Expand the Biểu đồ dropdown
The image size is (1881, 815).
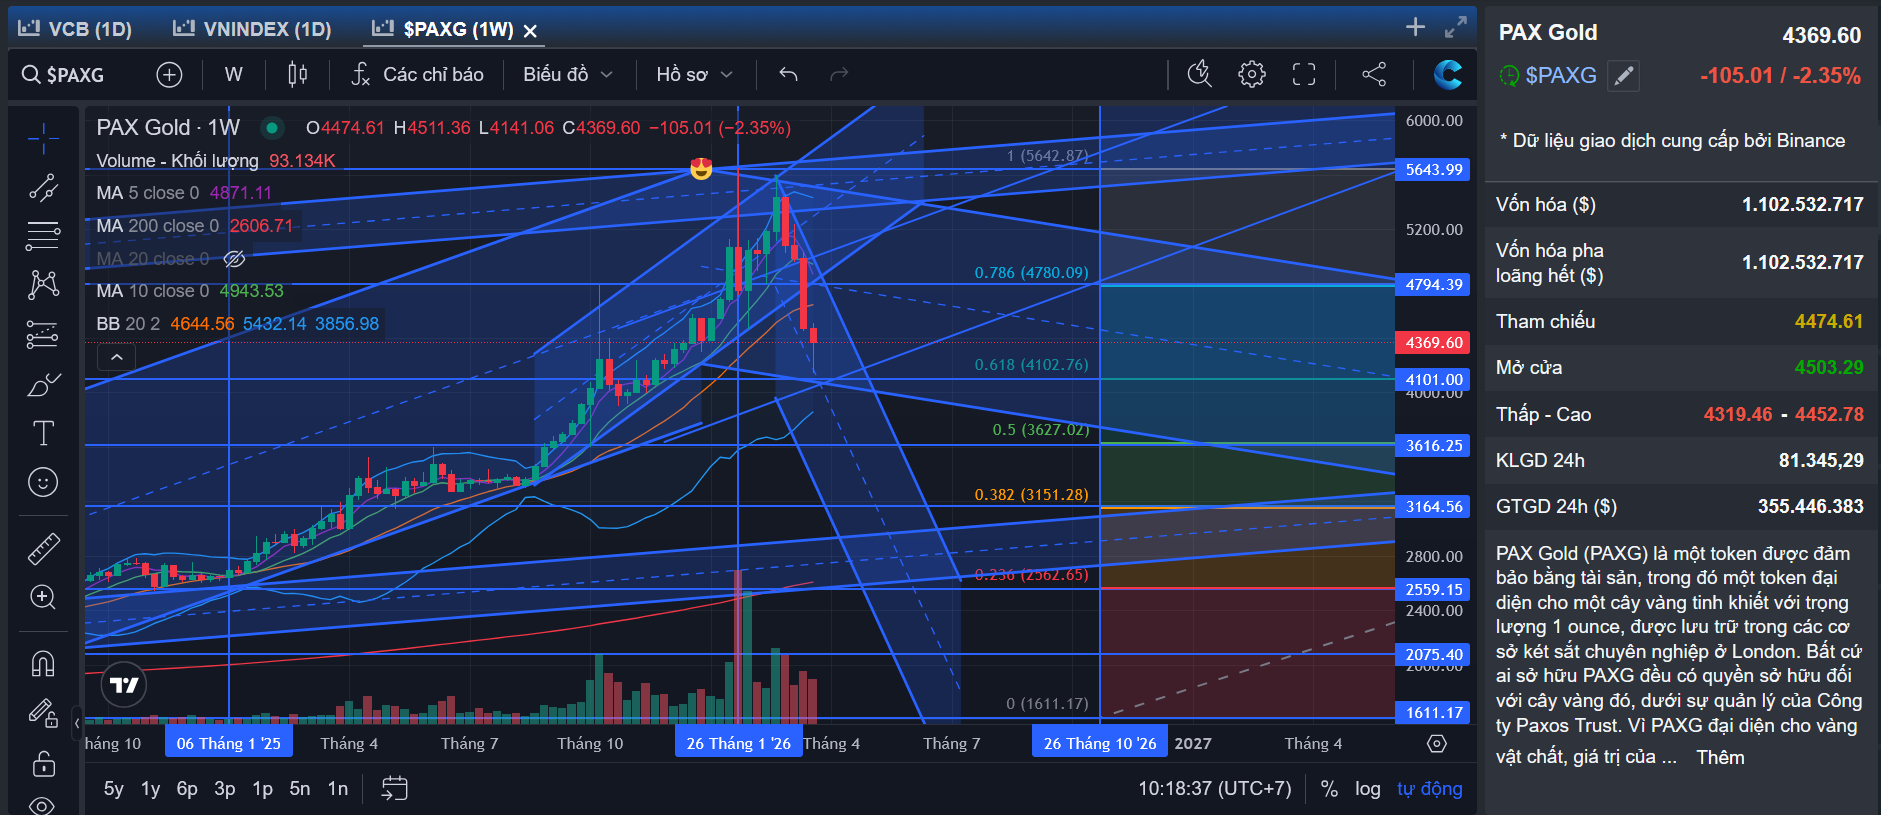coord(567,75)
